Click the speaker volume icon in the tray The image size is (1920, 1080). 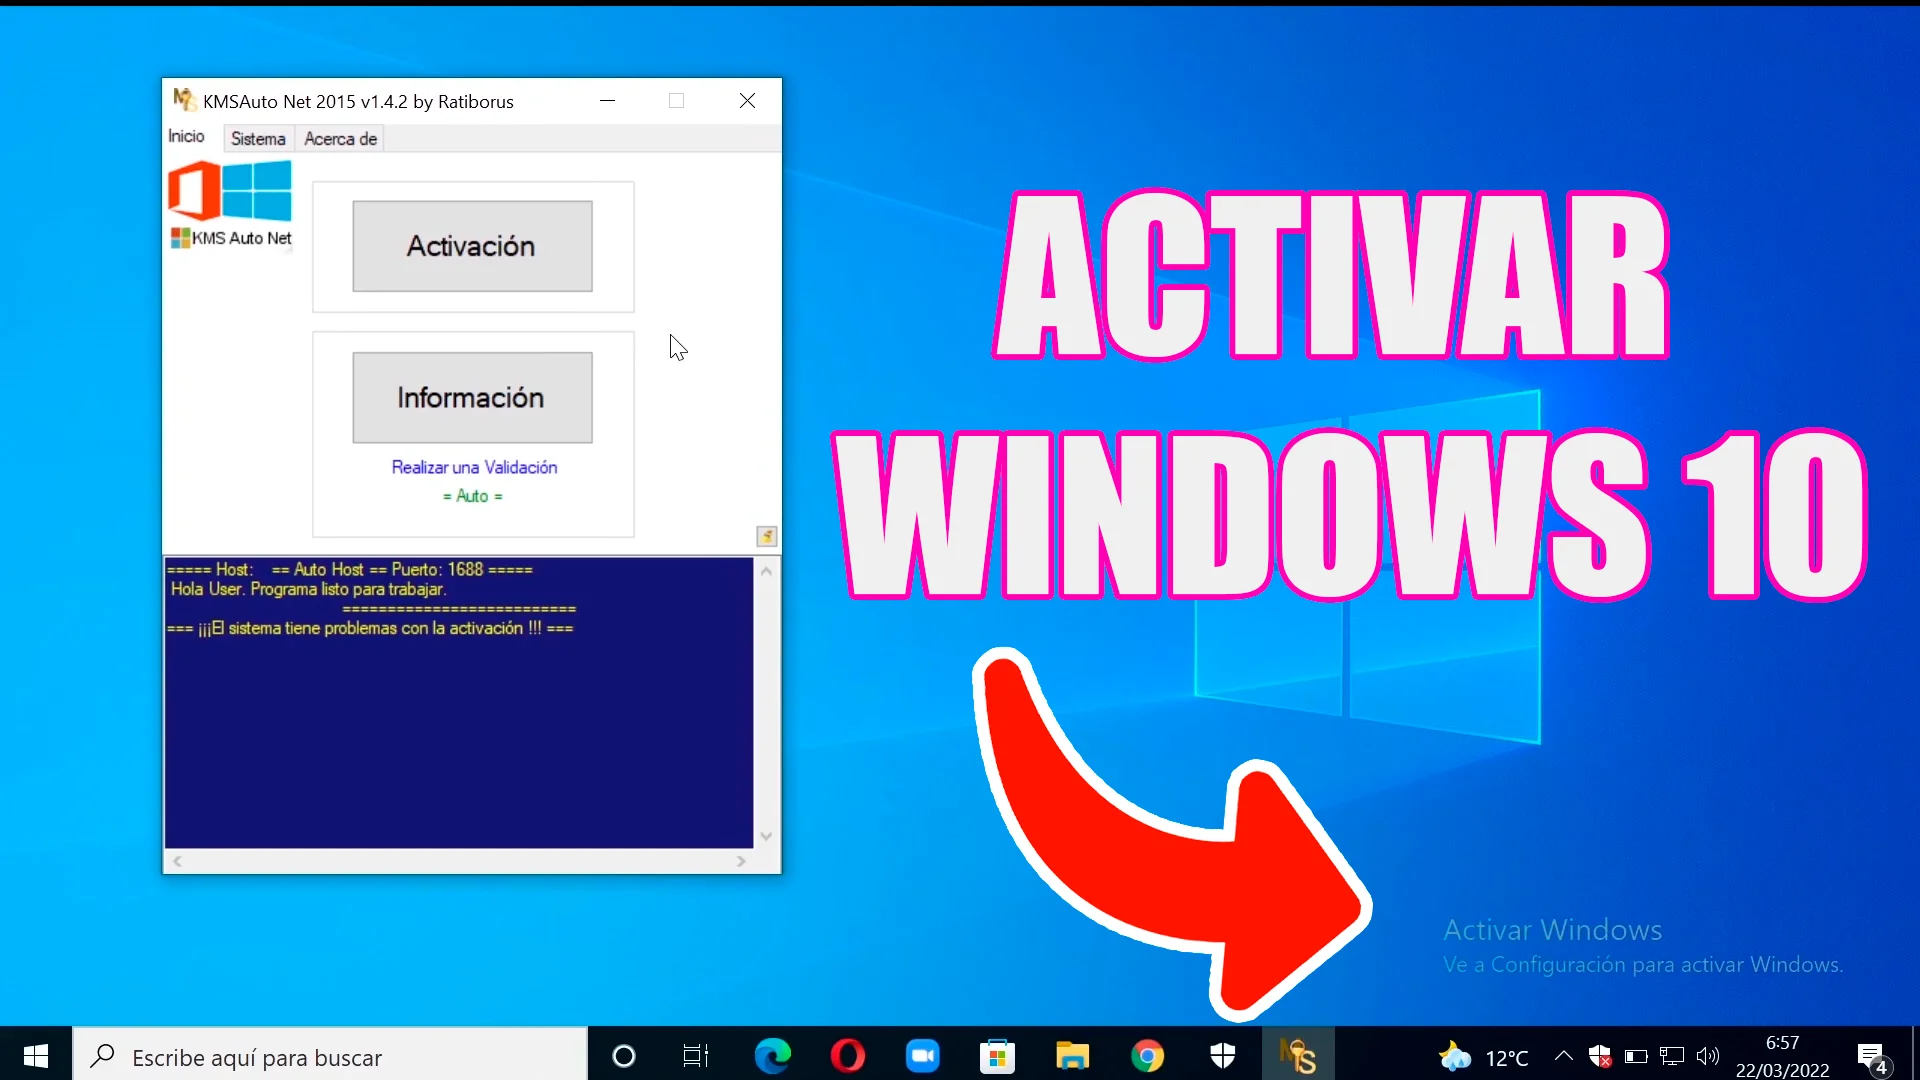(1708, 1056)
